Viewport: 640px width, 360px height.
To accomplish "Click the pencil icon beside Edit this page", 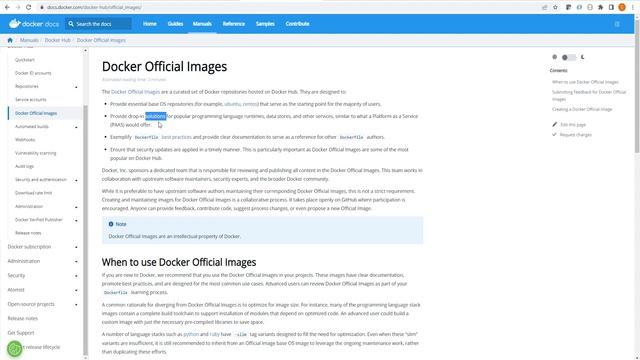I will (554, 124).
